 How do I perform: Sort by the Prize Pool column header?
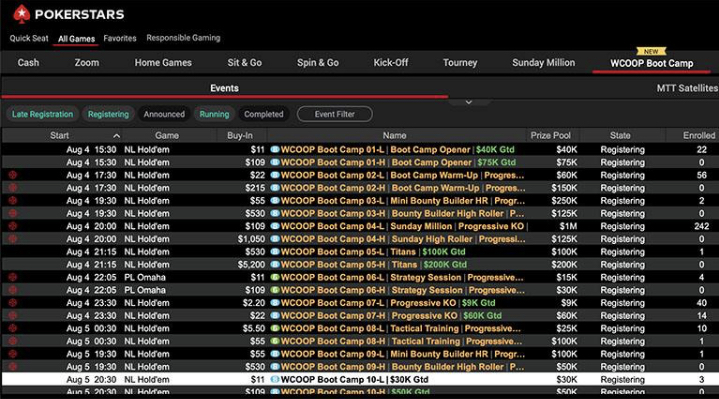[x=550, y=136]
